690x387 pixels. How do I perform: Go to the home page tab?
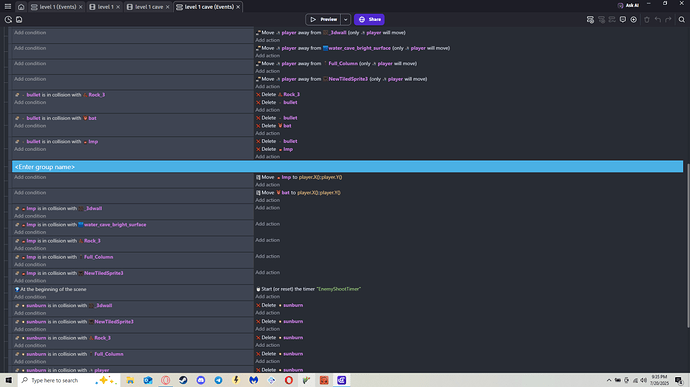21,7
